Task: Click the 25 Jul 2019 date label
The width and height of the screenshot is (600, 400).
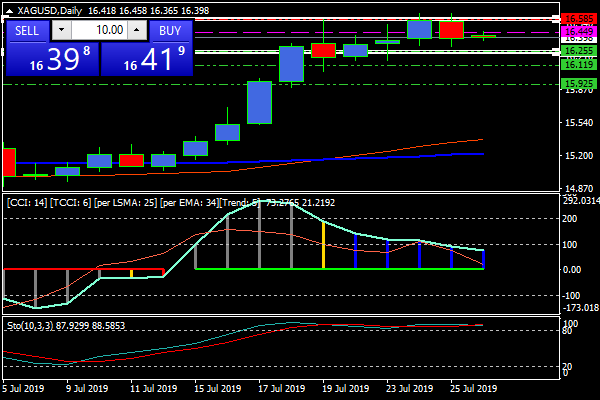Action: [473, 389]
